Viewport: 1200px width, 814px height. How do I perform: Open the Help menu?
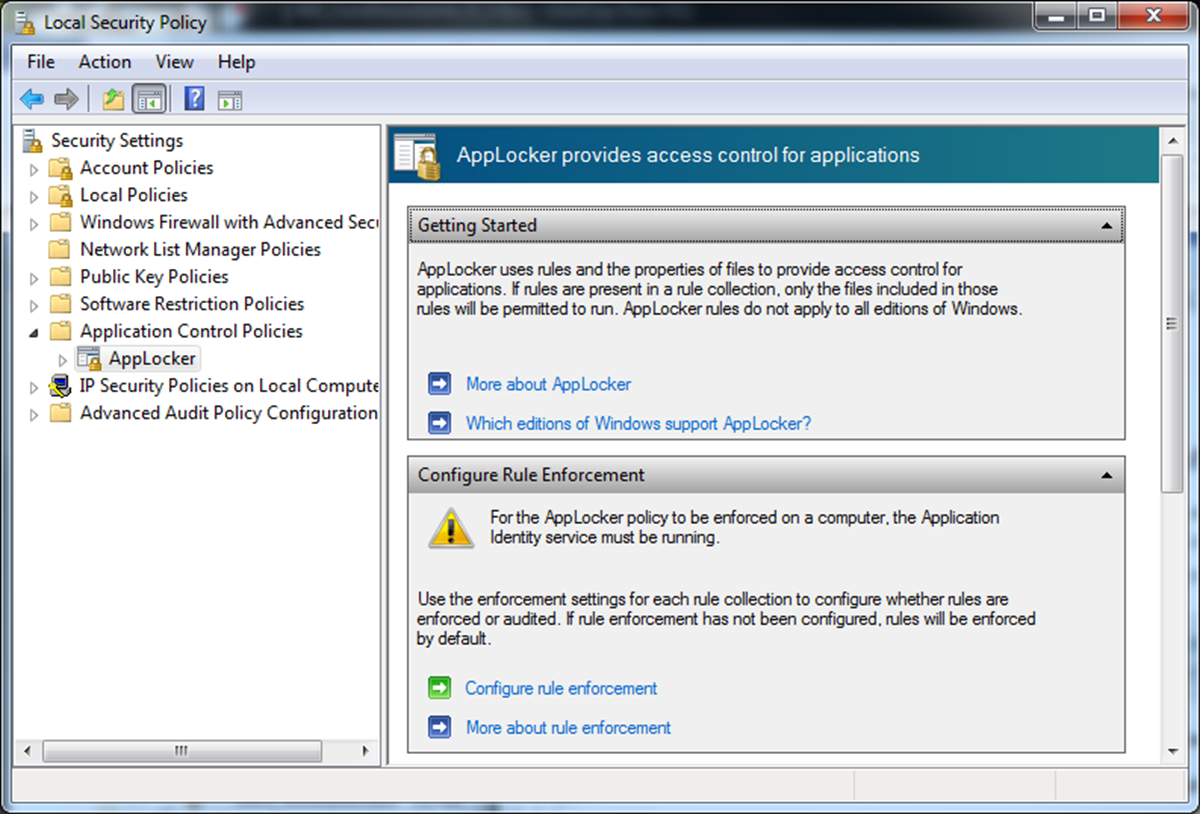tap(236, 62)
